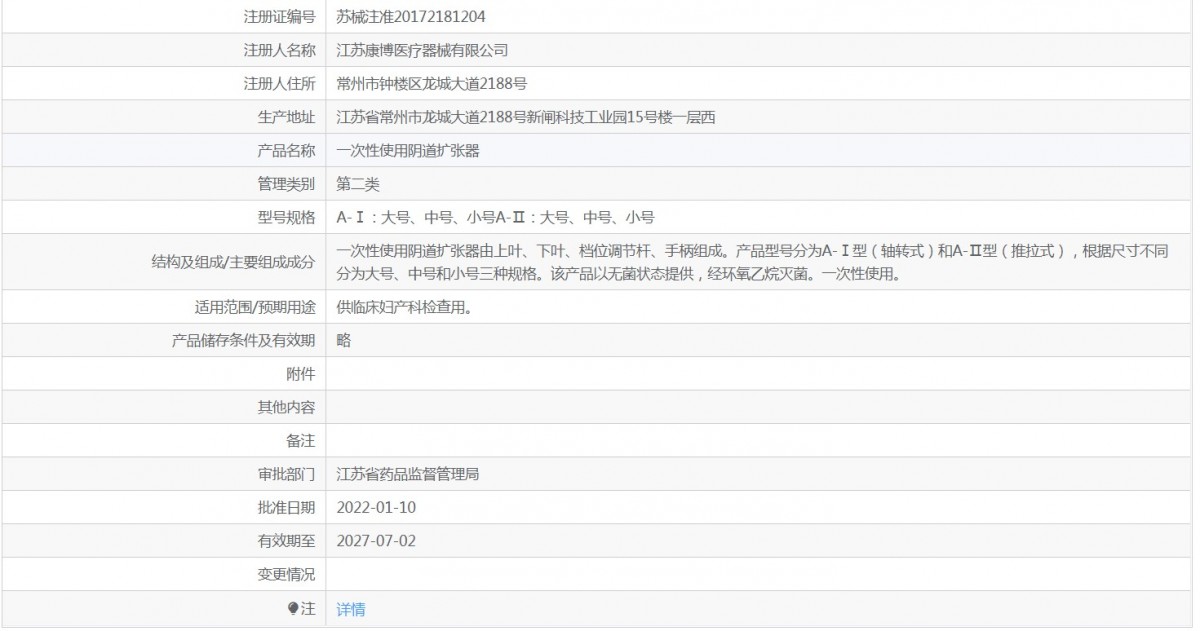
Task: Select registrant name 江苏康博医疗器械有限公司
Action: click(x=424, y=50)
